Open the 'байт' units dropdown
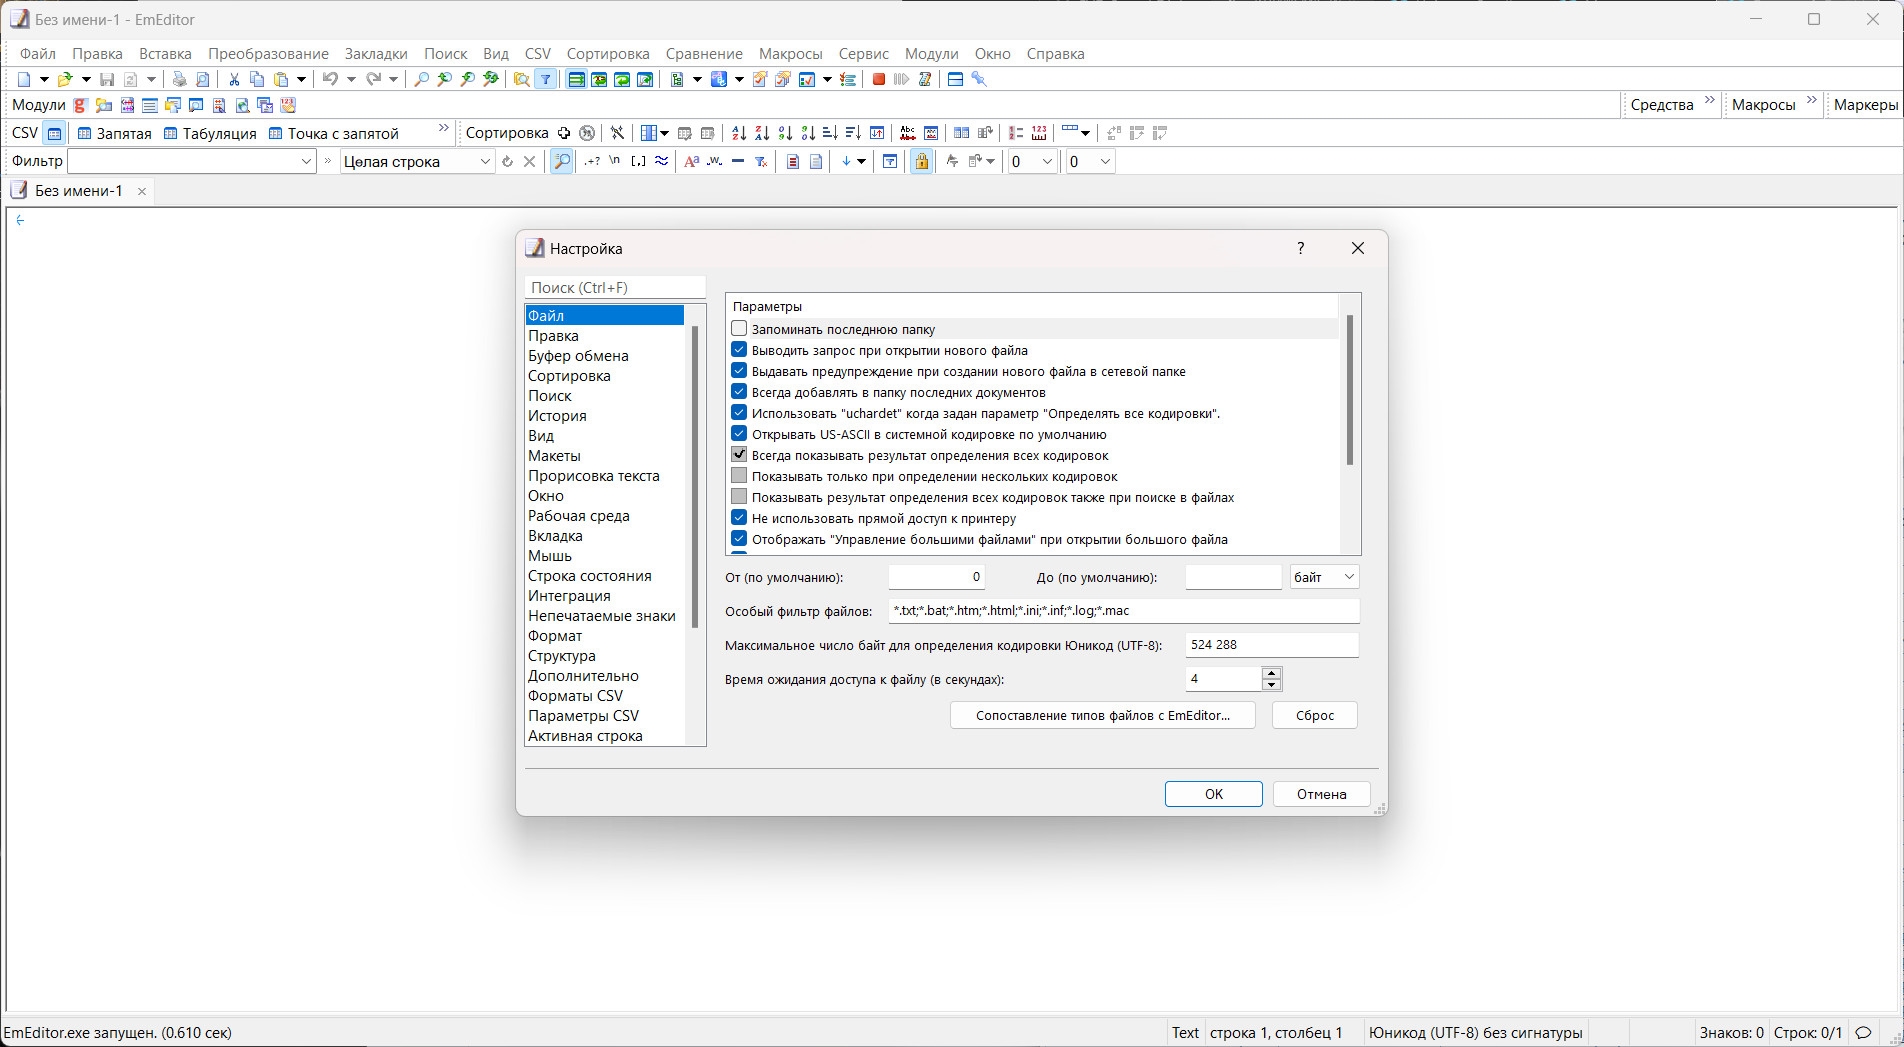Image resolution: width=1904 pixels, height=1047 pixels. (x=1323, y=576)
